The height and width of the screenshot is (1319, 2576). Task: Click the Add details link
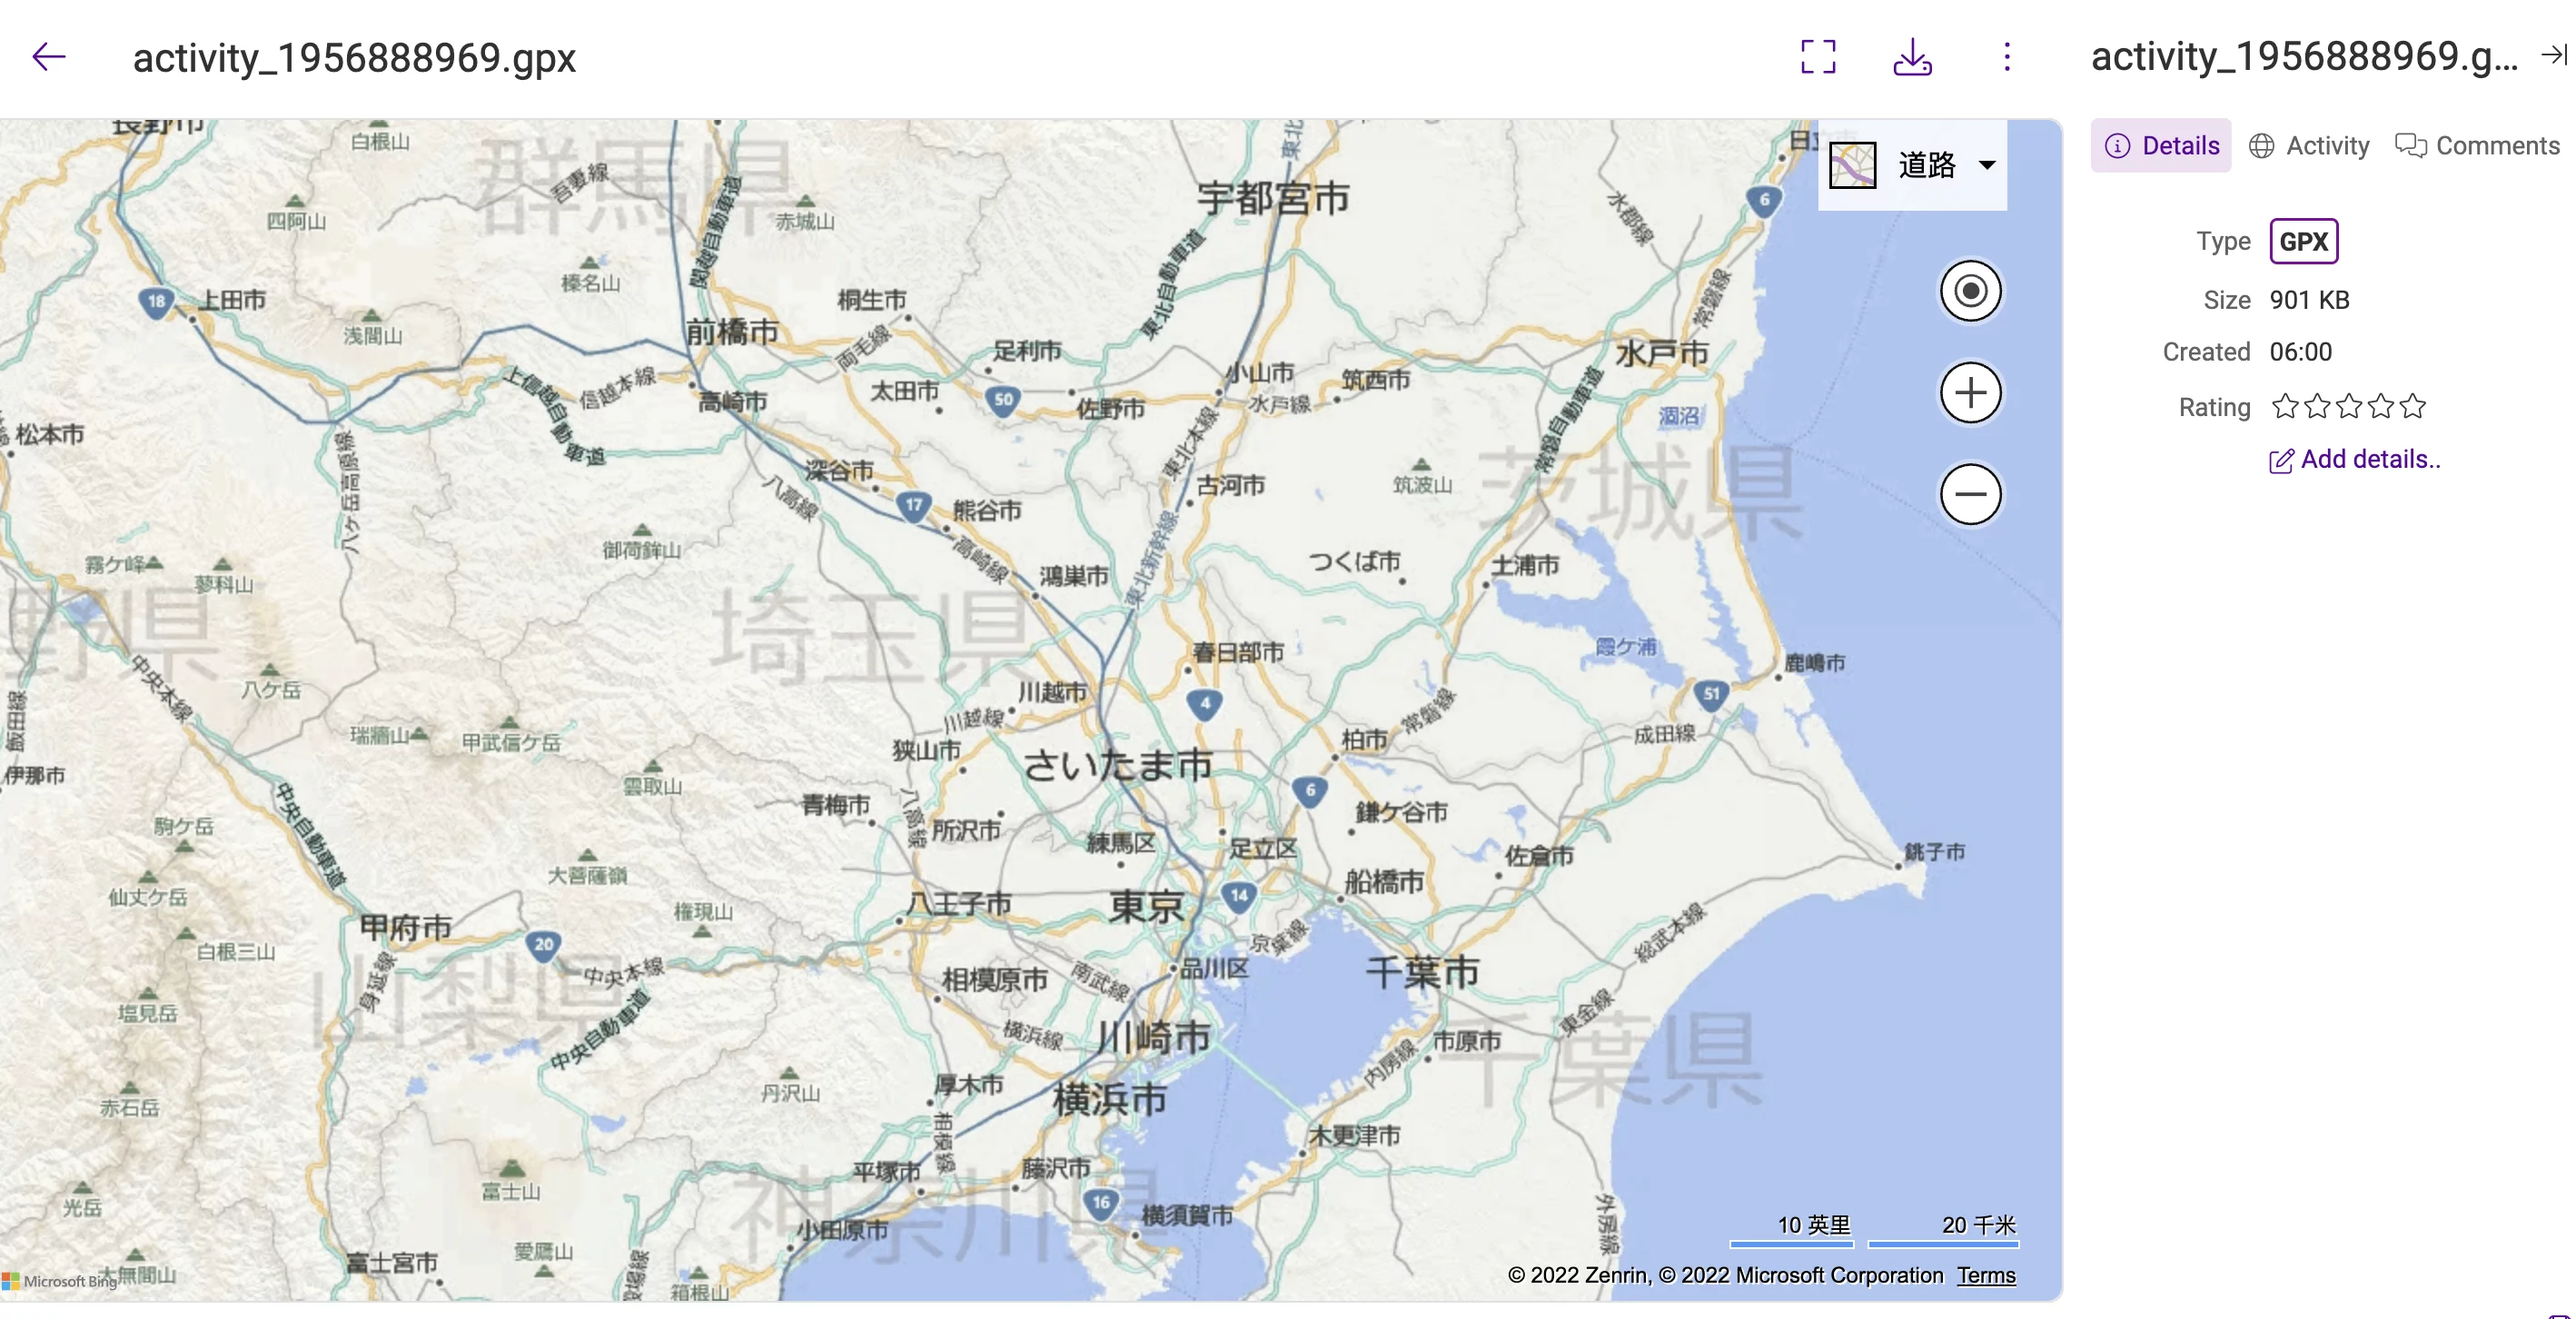[x=2354, y=460]
